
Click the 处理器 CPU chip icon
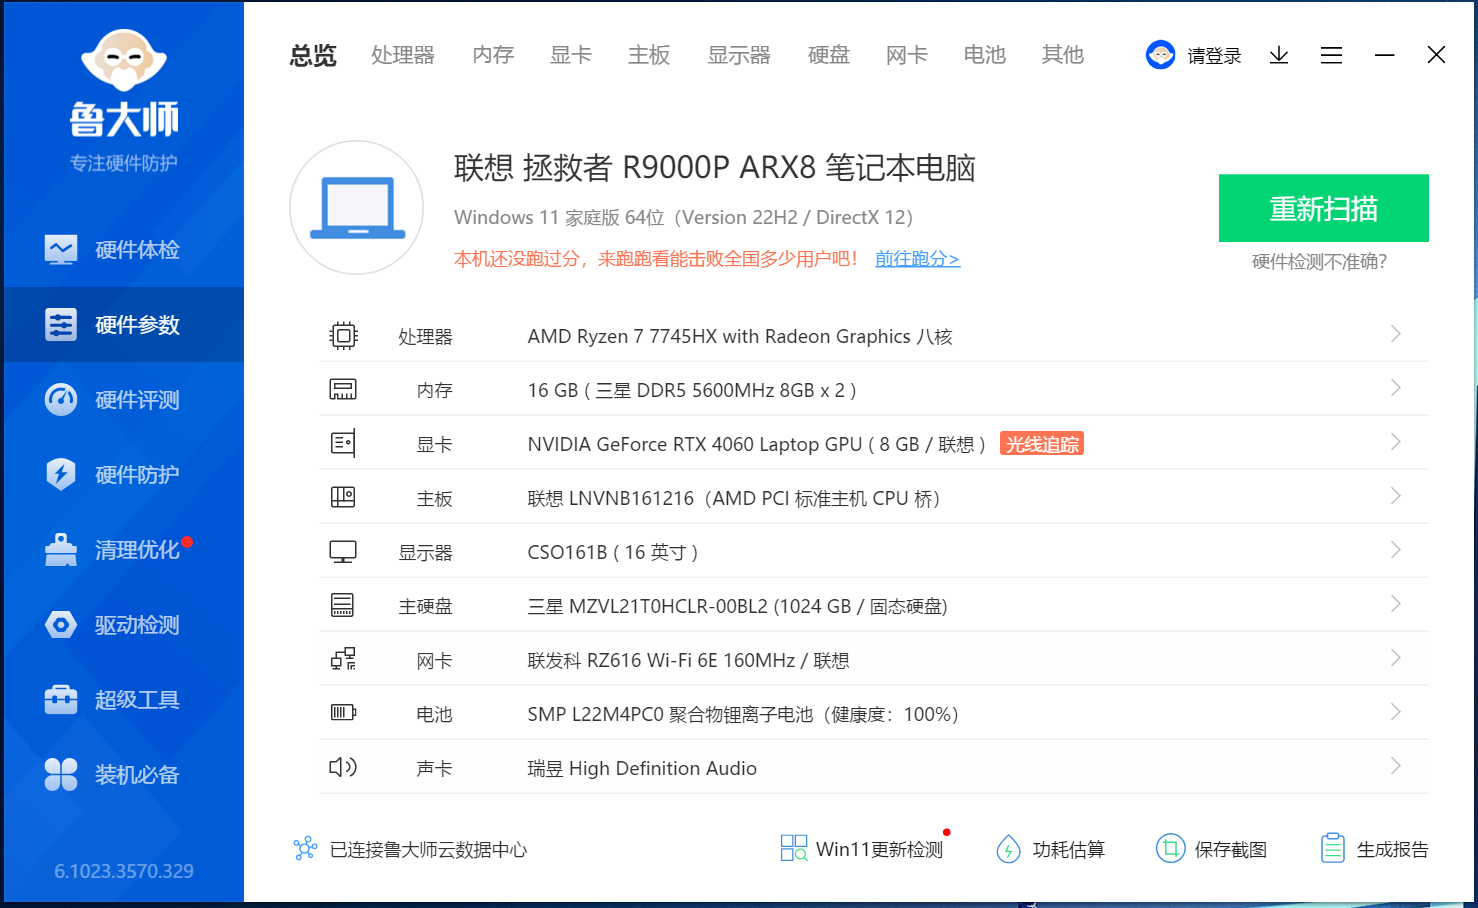tap(343, 336)
